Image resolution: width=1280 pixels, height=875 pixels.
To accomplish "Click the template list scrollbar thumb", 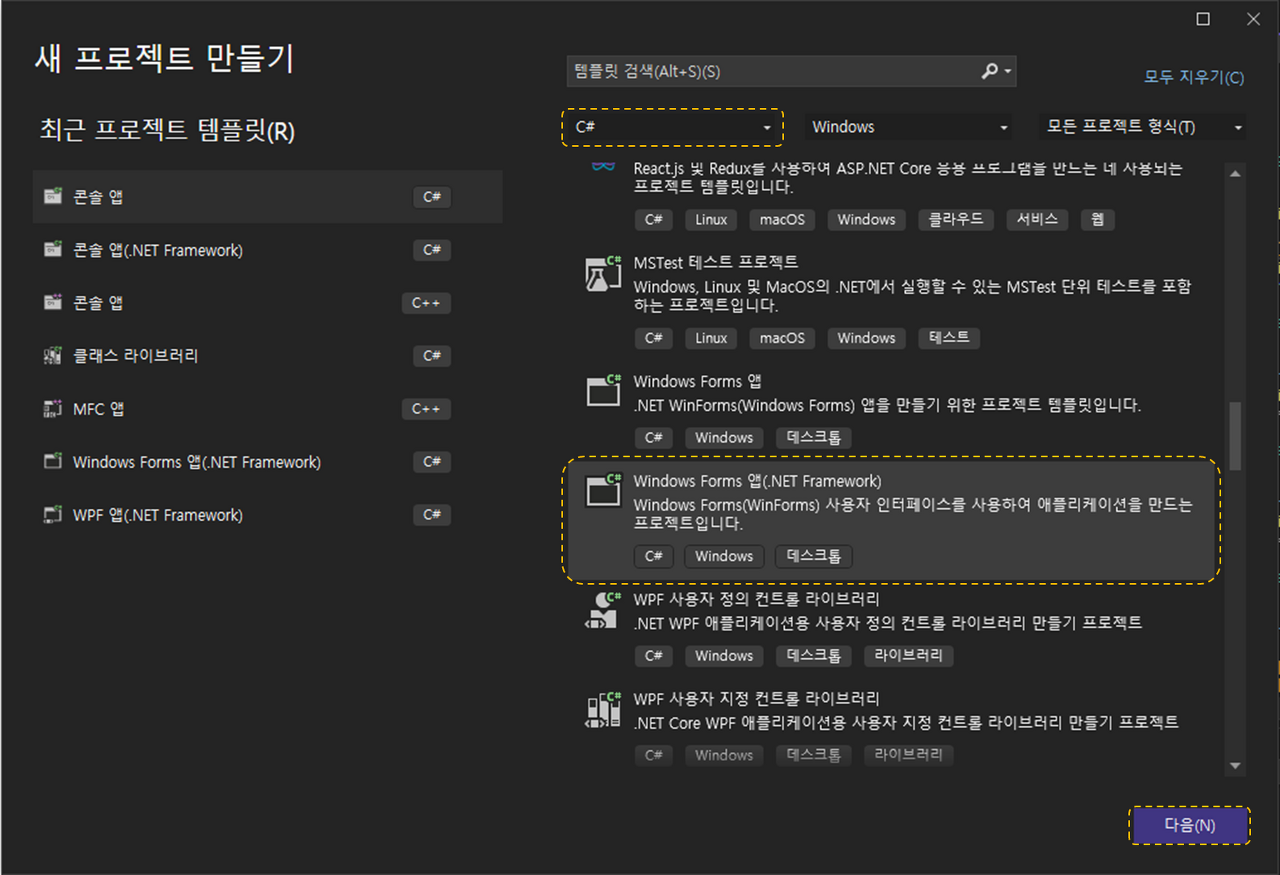I will [x=1235, y=436].
